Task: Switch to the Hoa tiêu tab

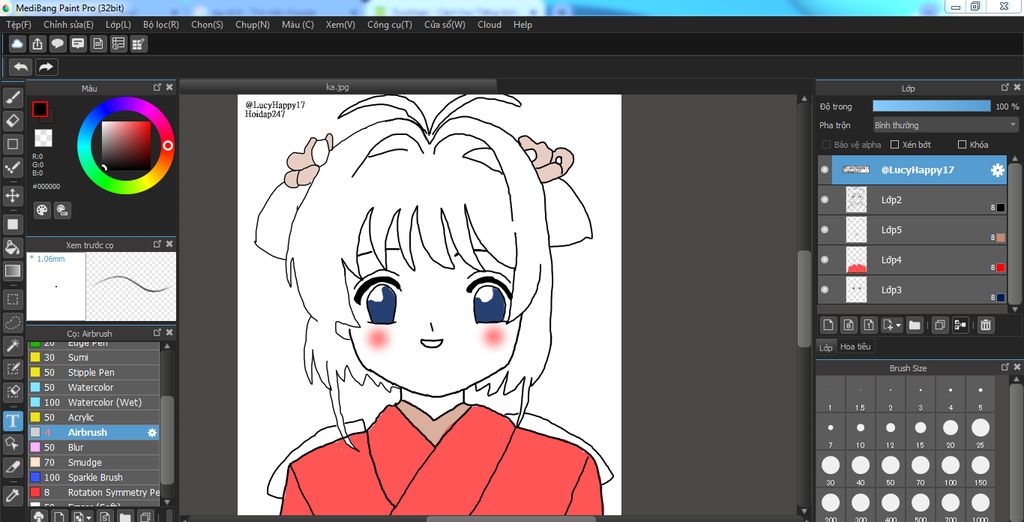Action: click(855, 346)
